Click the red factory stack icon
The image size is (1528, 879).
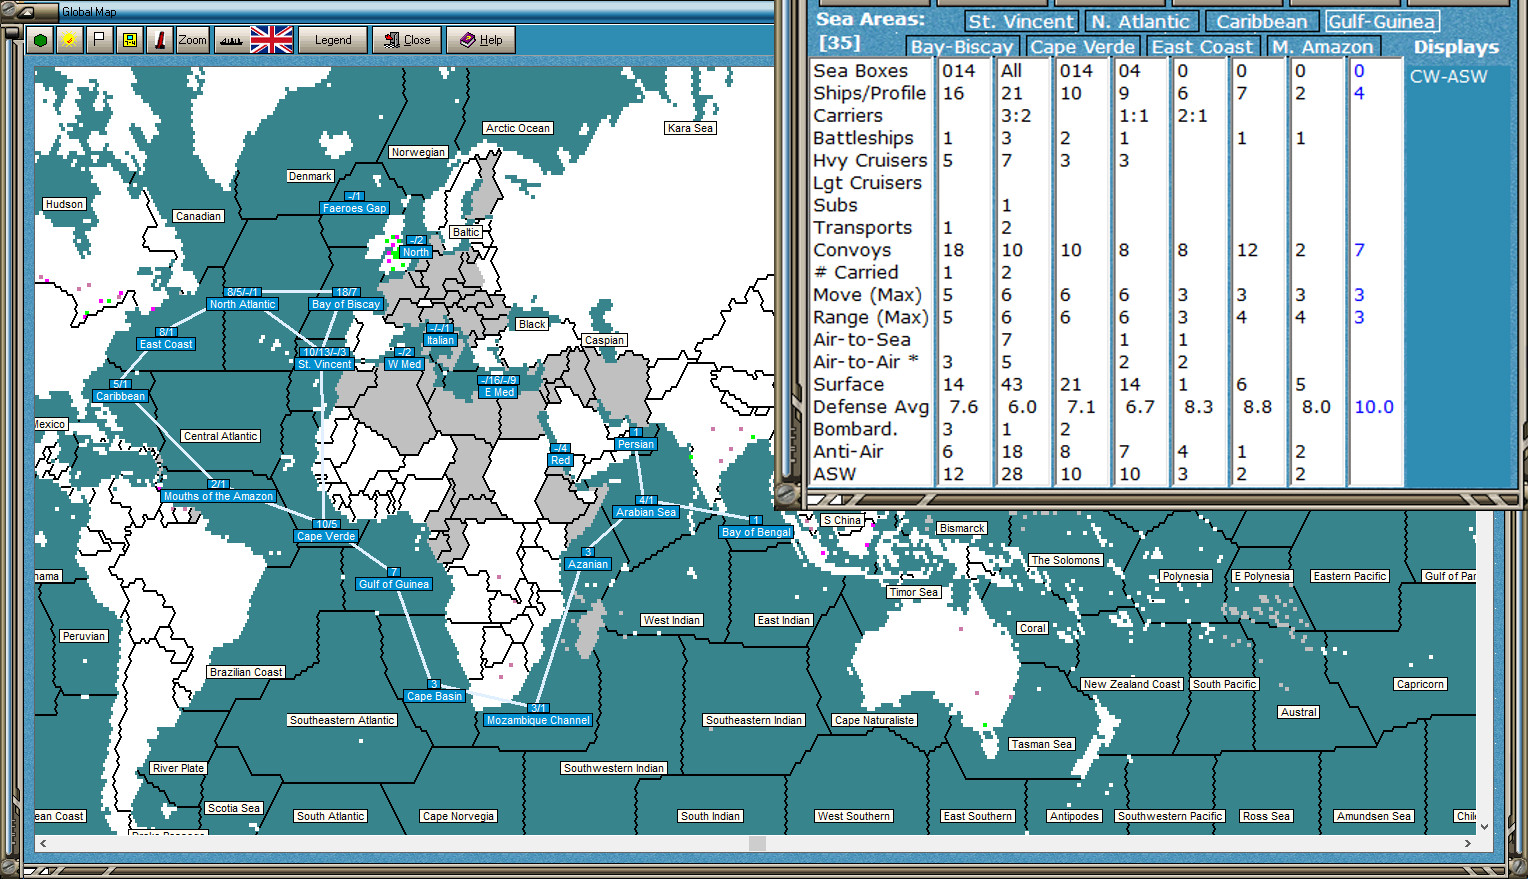point(159,40)
